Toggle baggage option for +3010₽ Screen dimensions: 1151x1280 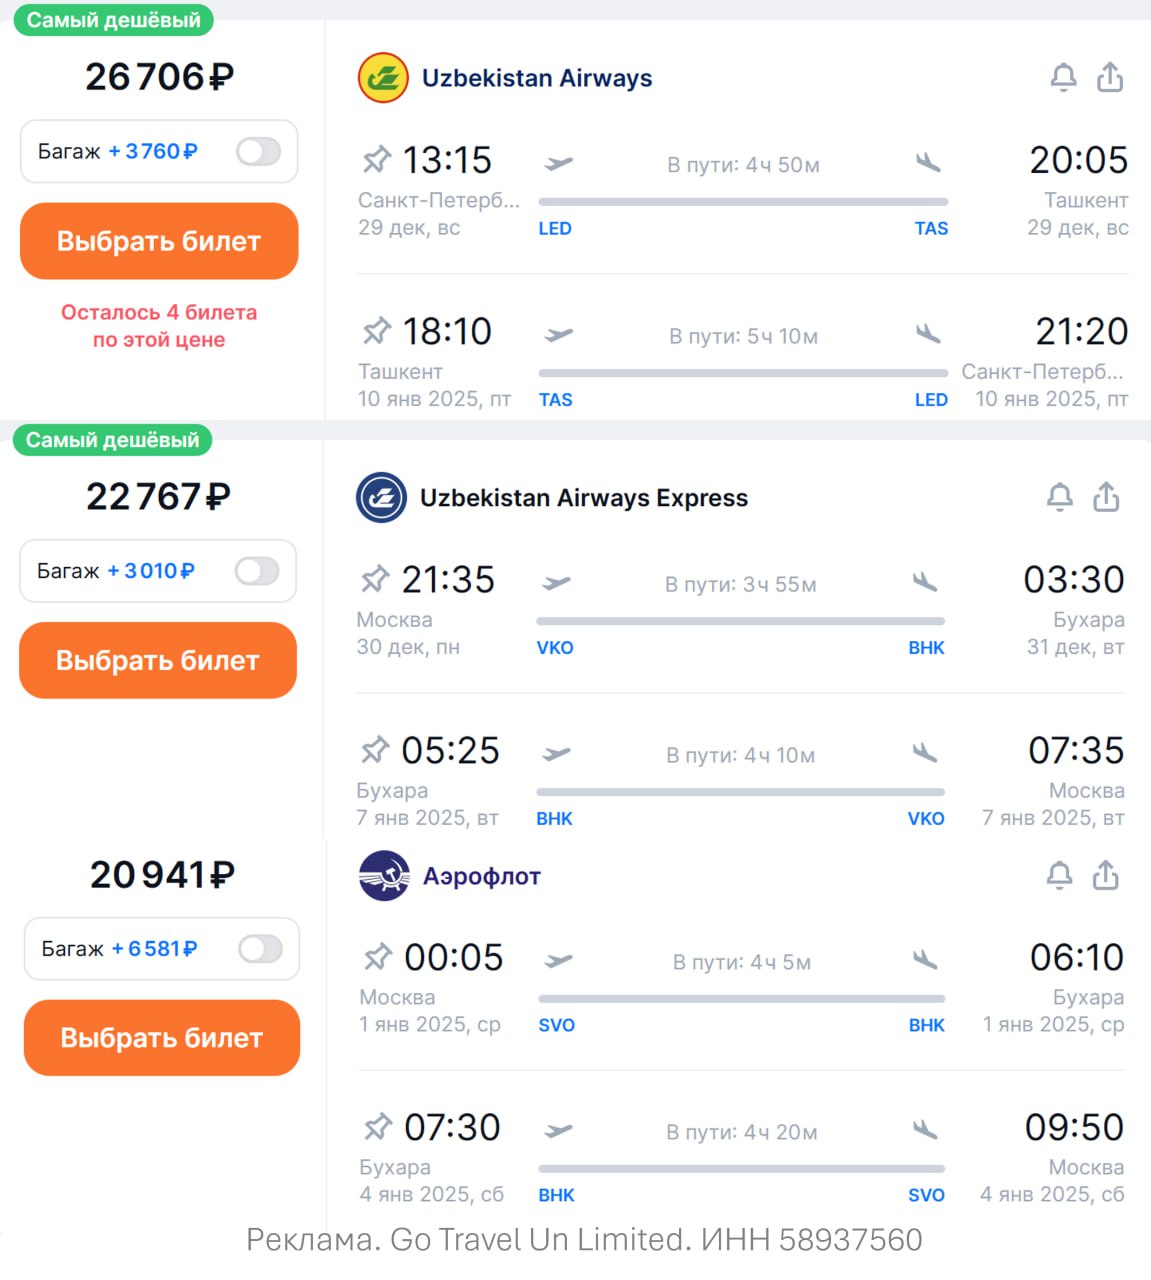[257, 571]
